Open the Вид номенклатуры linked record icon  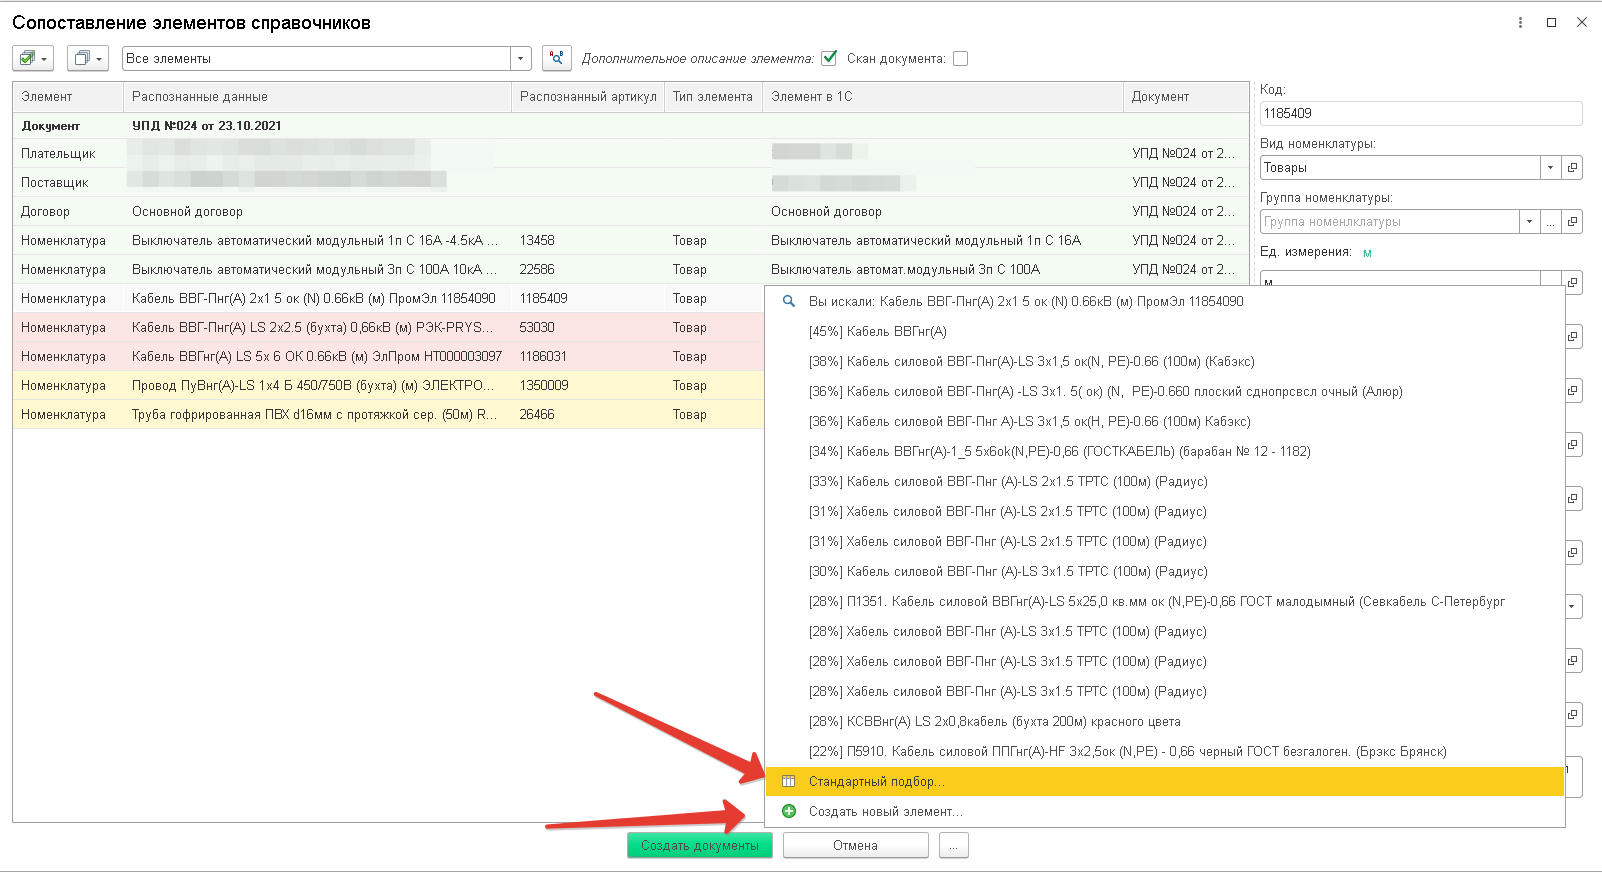click(x=1573, y=168)
